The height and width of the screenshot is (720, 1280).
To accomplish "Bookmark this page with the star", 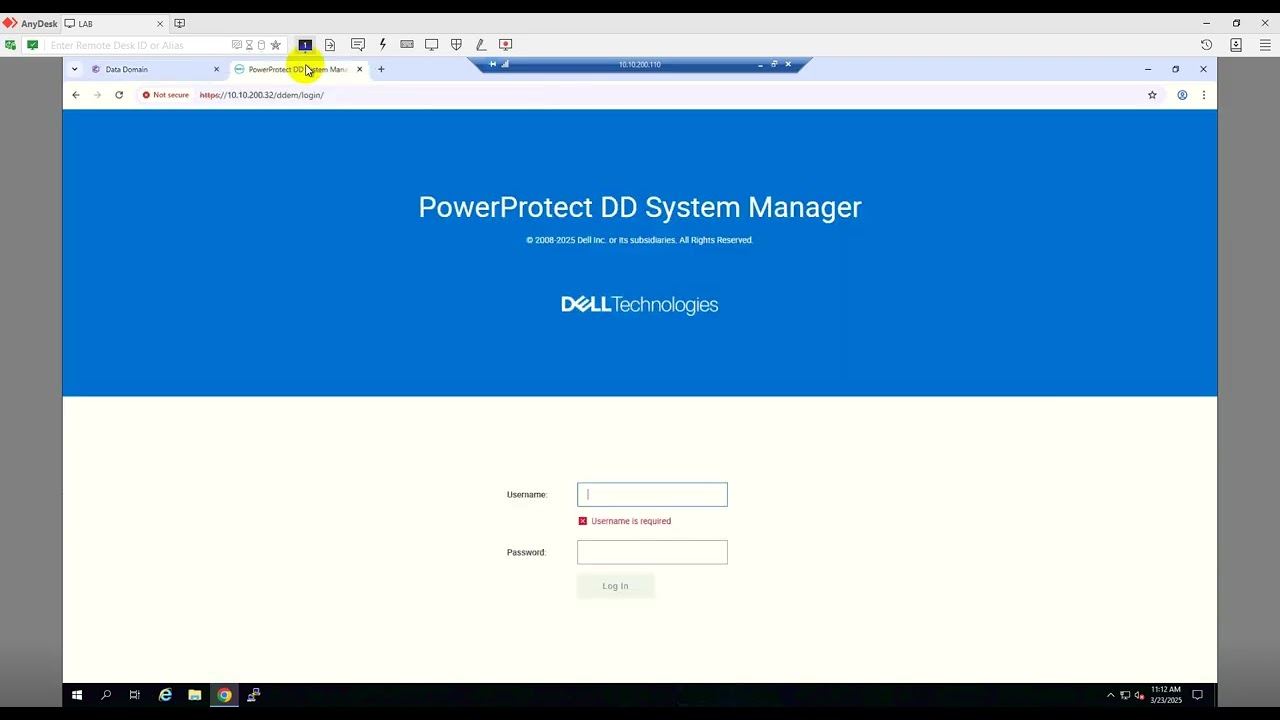I will [1152, 95].
